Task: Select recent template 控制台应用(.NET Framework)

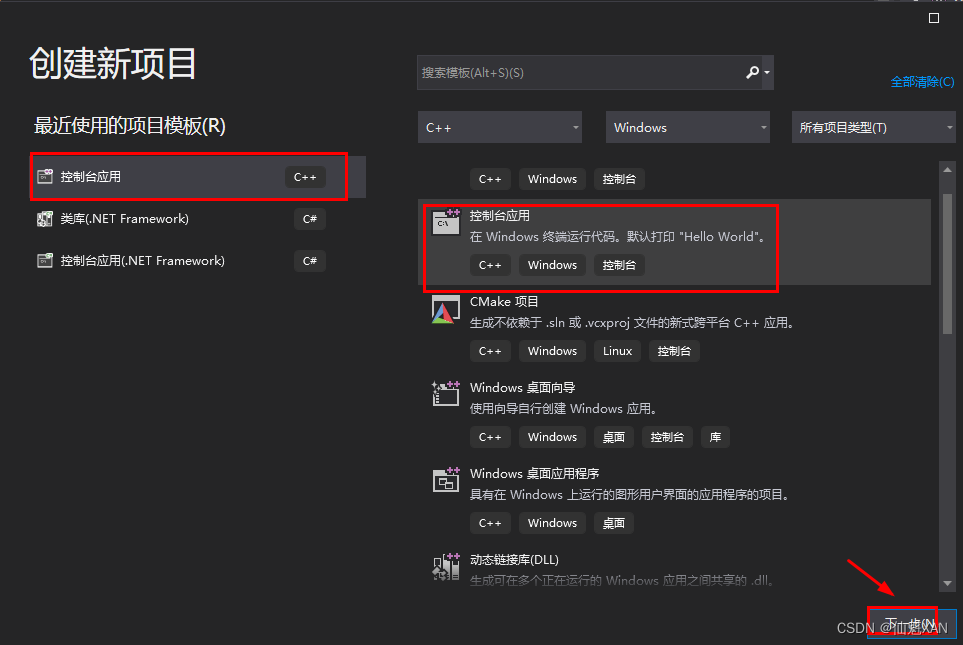Action: pos(198,260)
